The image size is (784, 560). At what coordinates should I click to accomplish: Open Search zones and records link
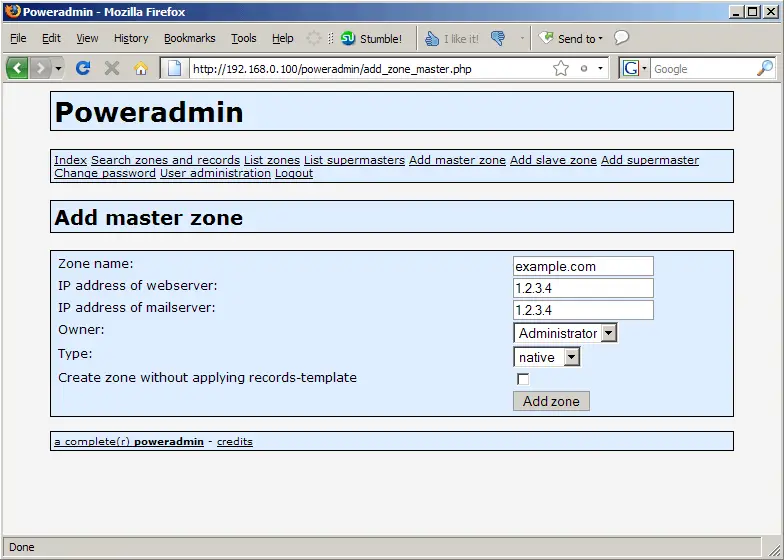(166, 160)
